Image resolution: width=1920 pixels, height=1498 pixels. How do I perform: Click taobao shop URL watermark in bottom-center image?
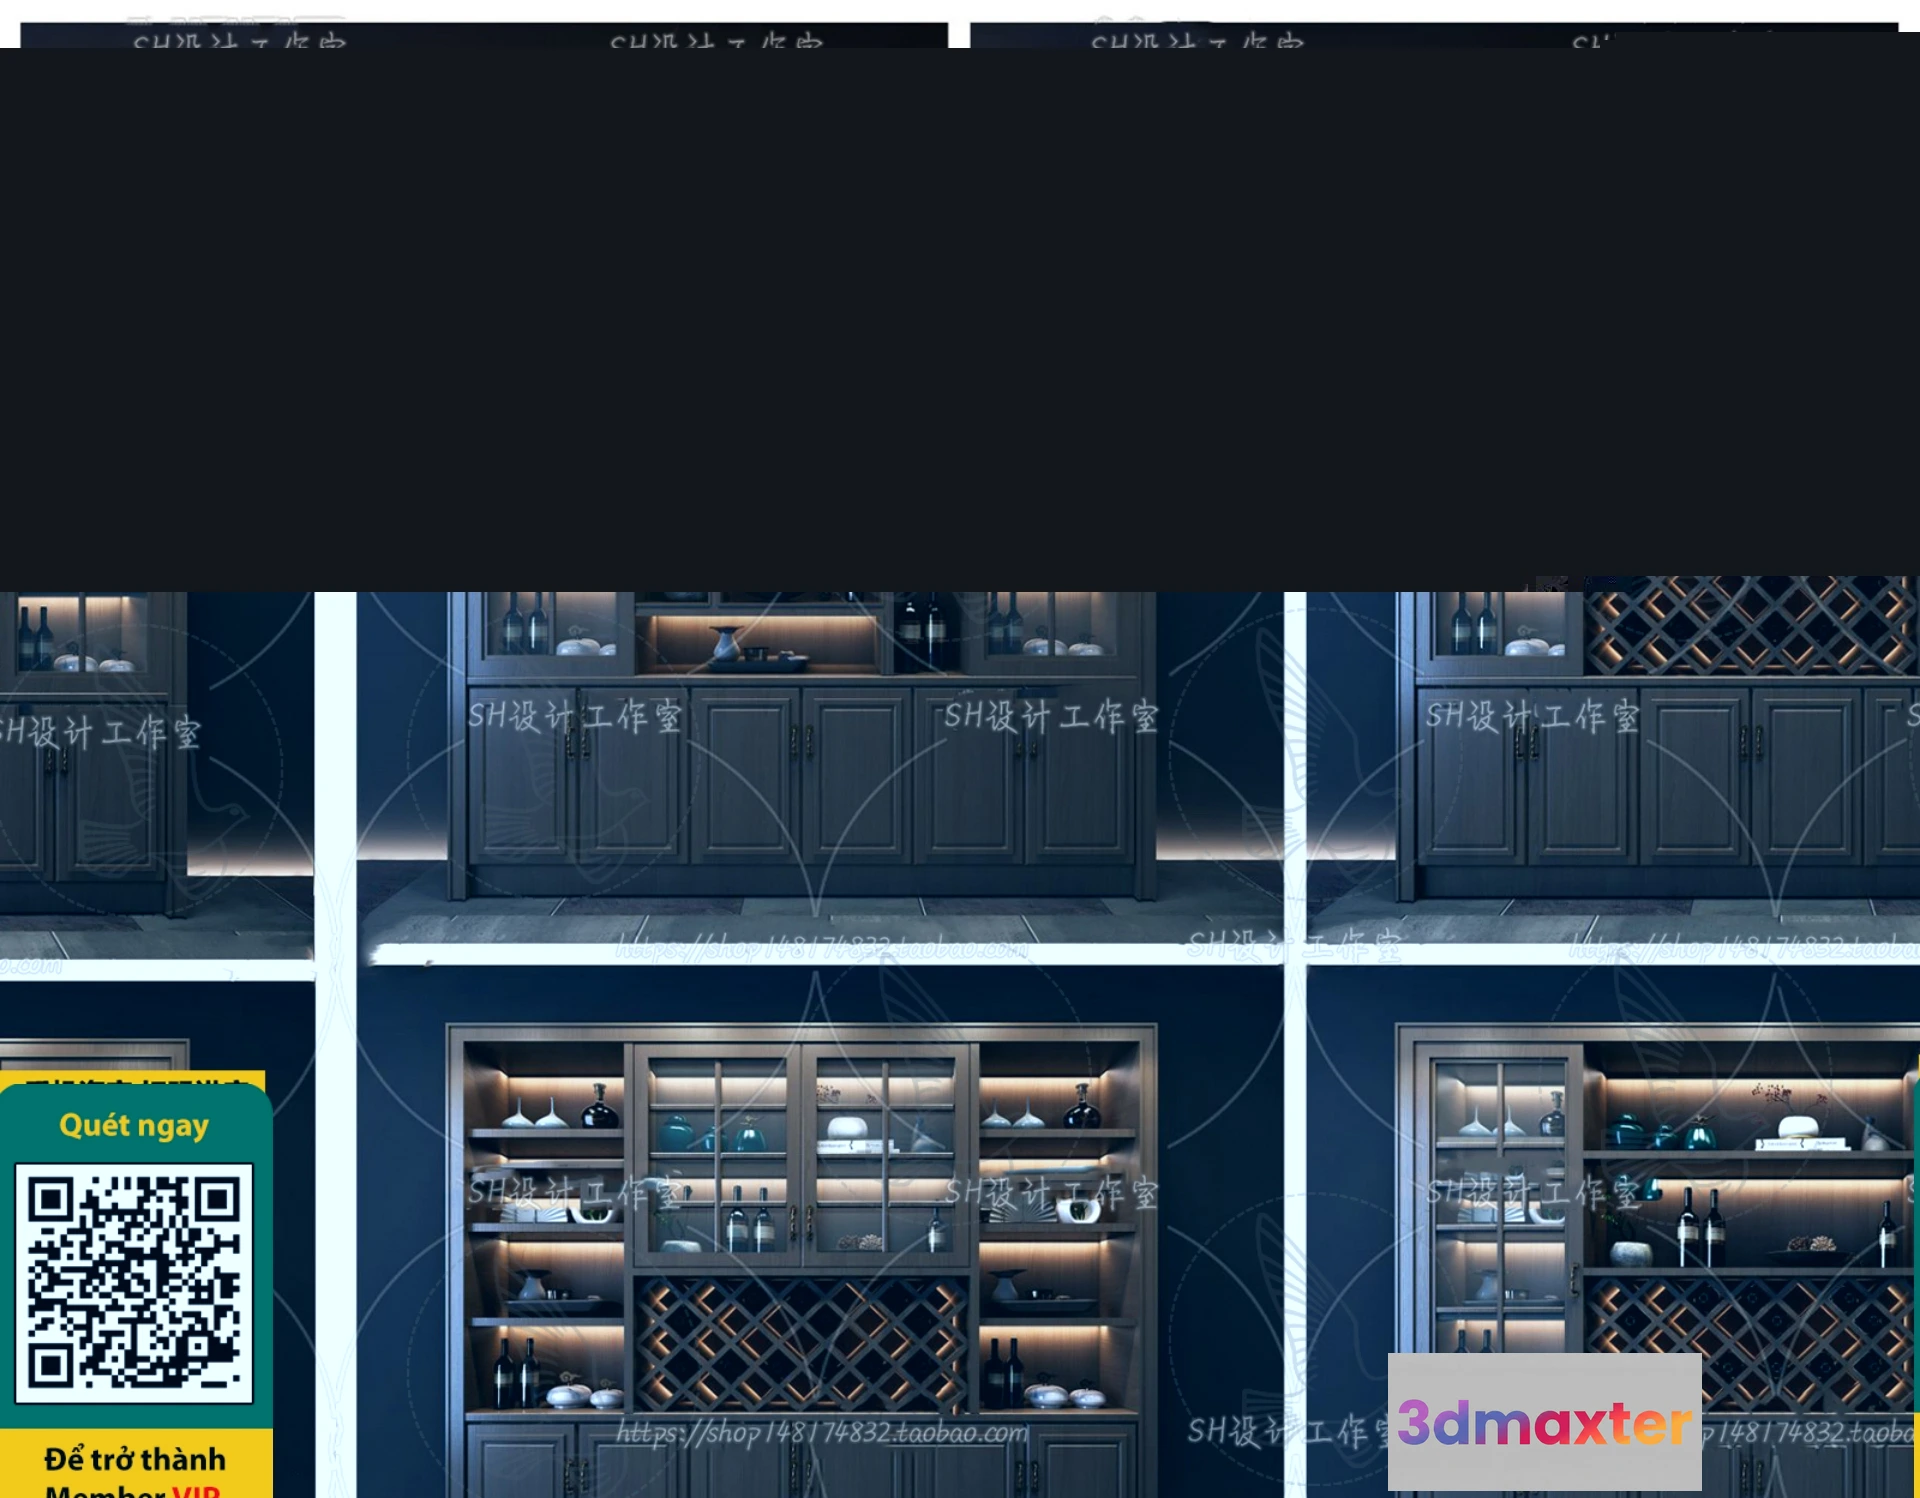pos(821,1433)
